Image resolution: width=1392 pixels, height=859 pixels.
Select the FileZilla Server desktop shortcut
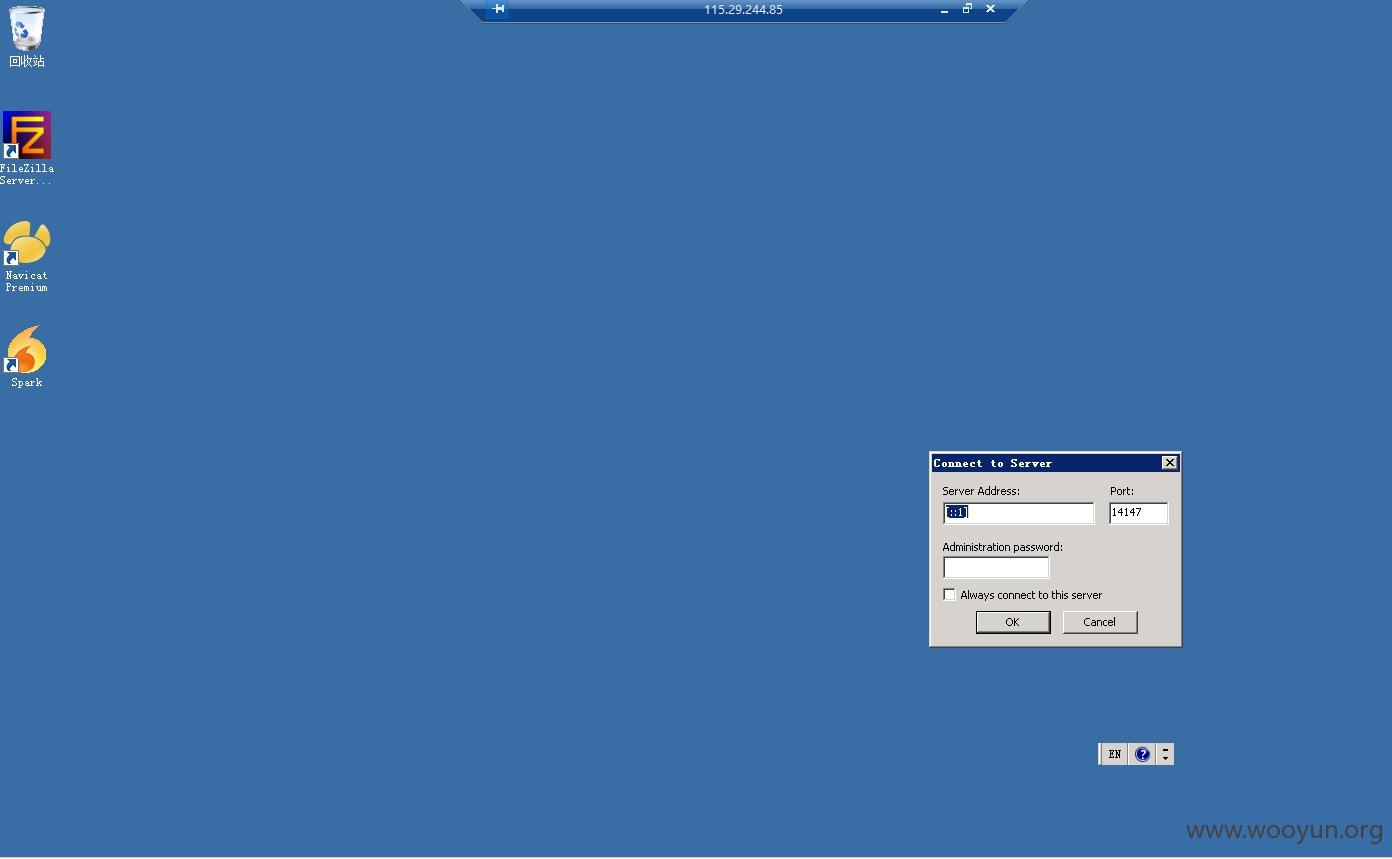pos(27,148)
